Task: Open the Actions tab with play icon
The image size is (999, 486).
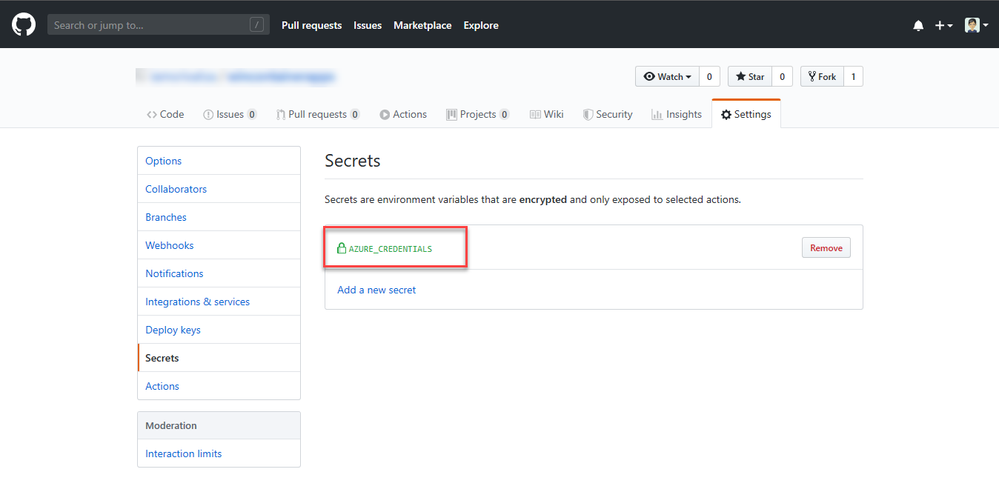Action: [403, 114]
